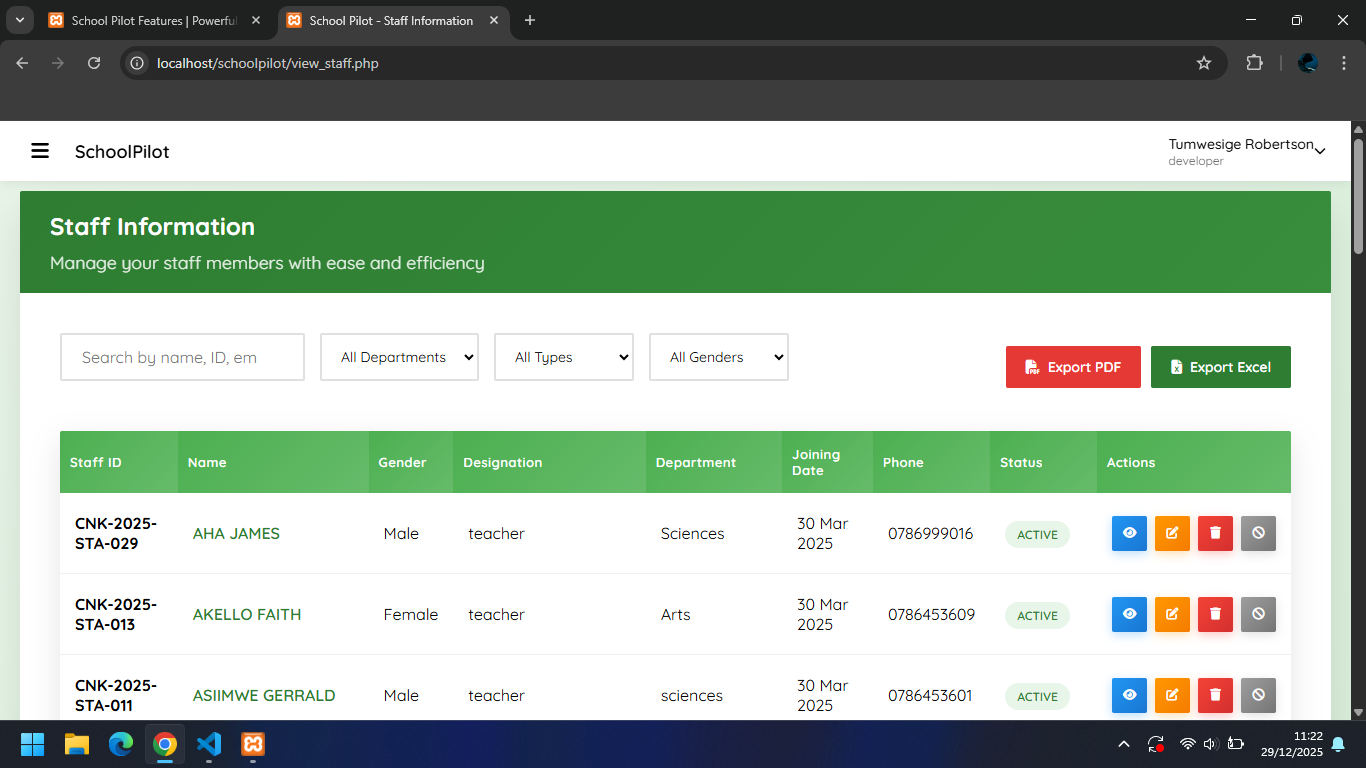View AHA JAMES details with eye icon
Image resolution: width=1366 pixels, height=768 pixels.
1129,533
